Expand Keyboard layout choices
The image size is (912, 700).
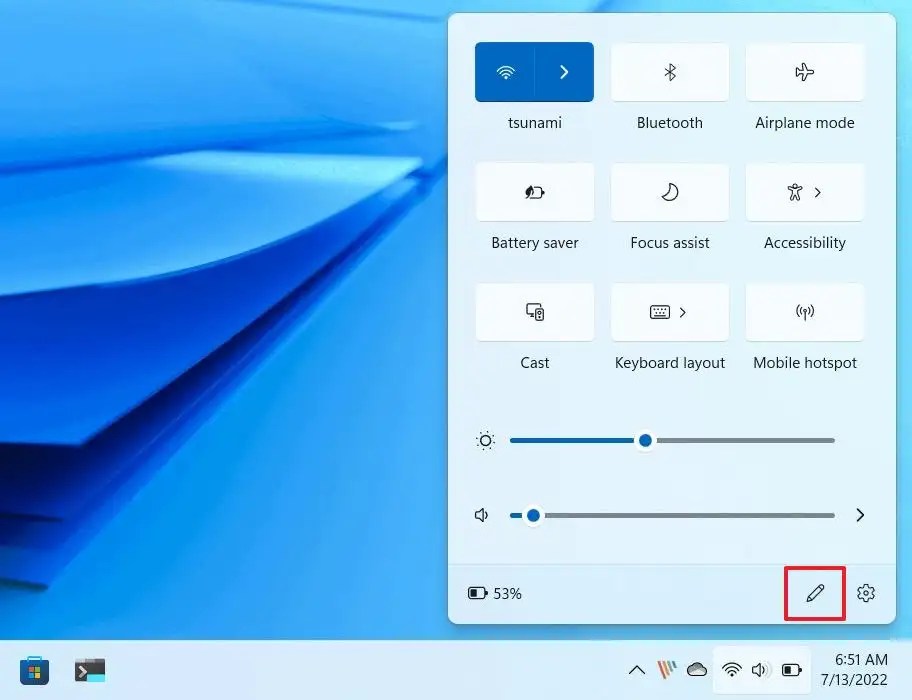click(x=685, y=312)
